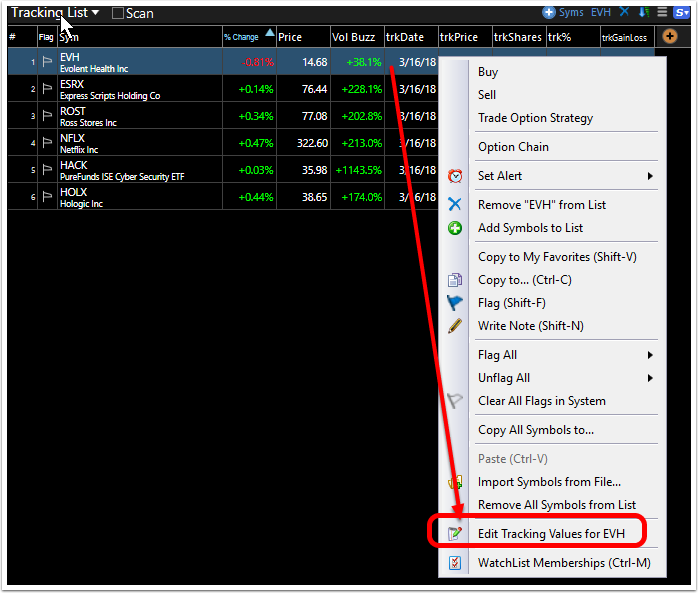Open Option Chain from the context menu
This screenshot has width=698, height=593.
[513, 147]
